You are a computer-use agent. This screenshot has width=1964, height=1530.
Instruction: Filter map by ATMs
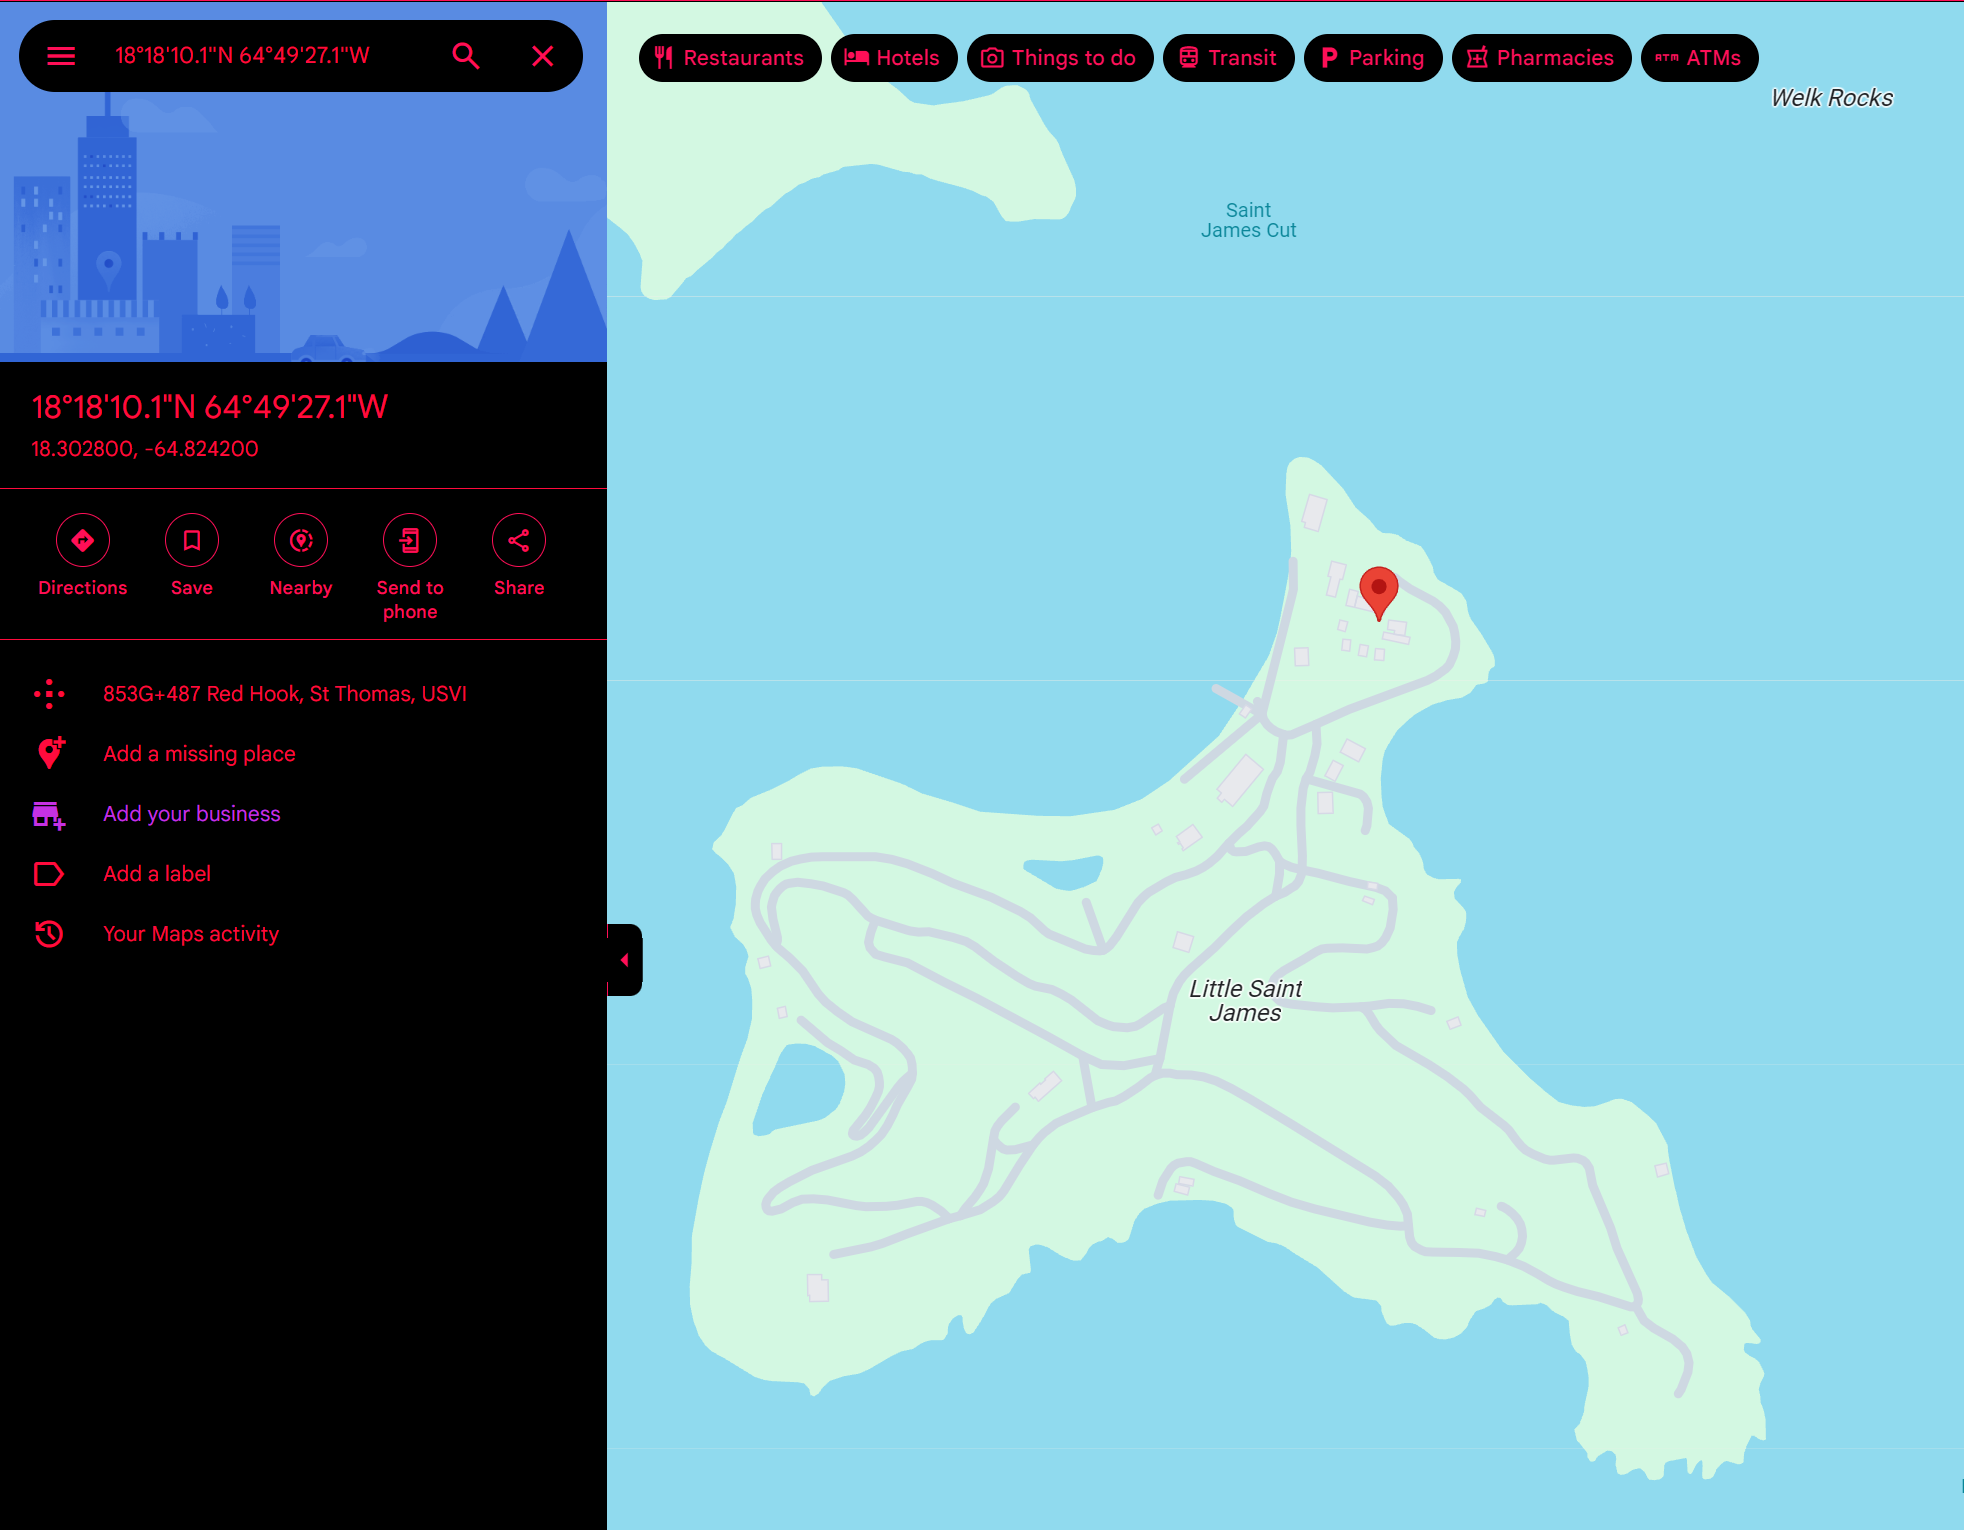(1699, 58)
